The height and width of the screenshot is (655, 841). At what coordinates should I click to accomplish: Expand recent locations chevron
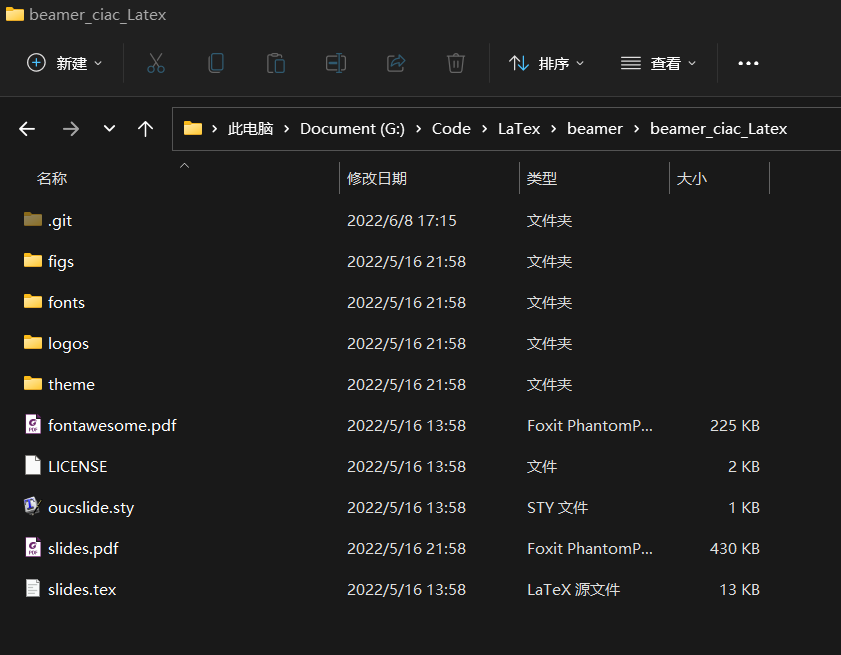click(109, 129)
